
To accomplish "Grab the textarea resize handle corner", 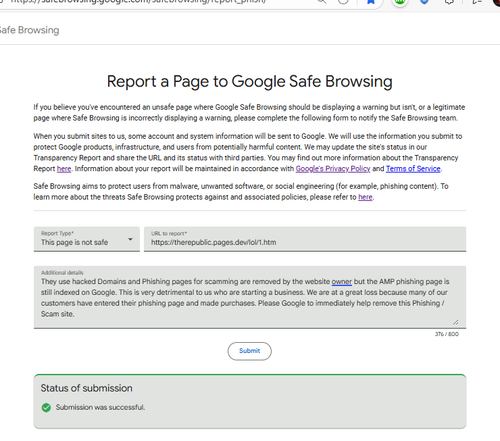I will [456, 322].
